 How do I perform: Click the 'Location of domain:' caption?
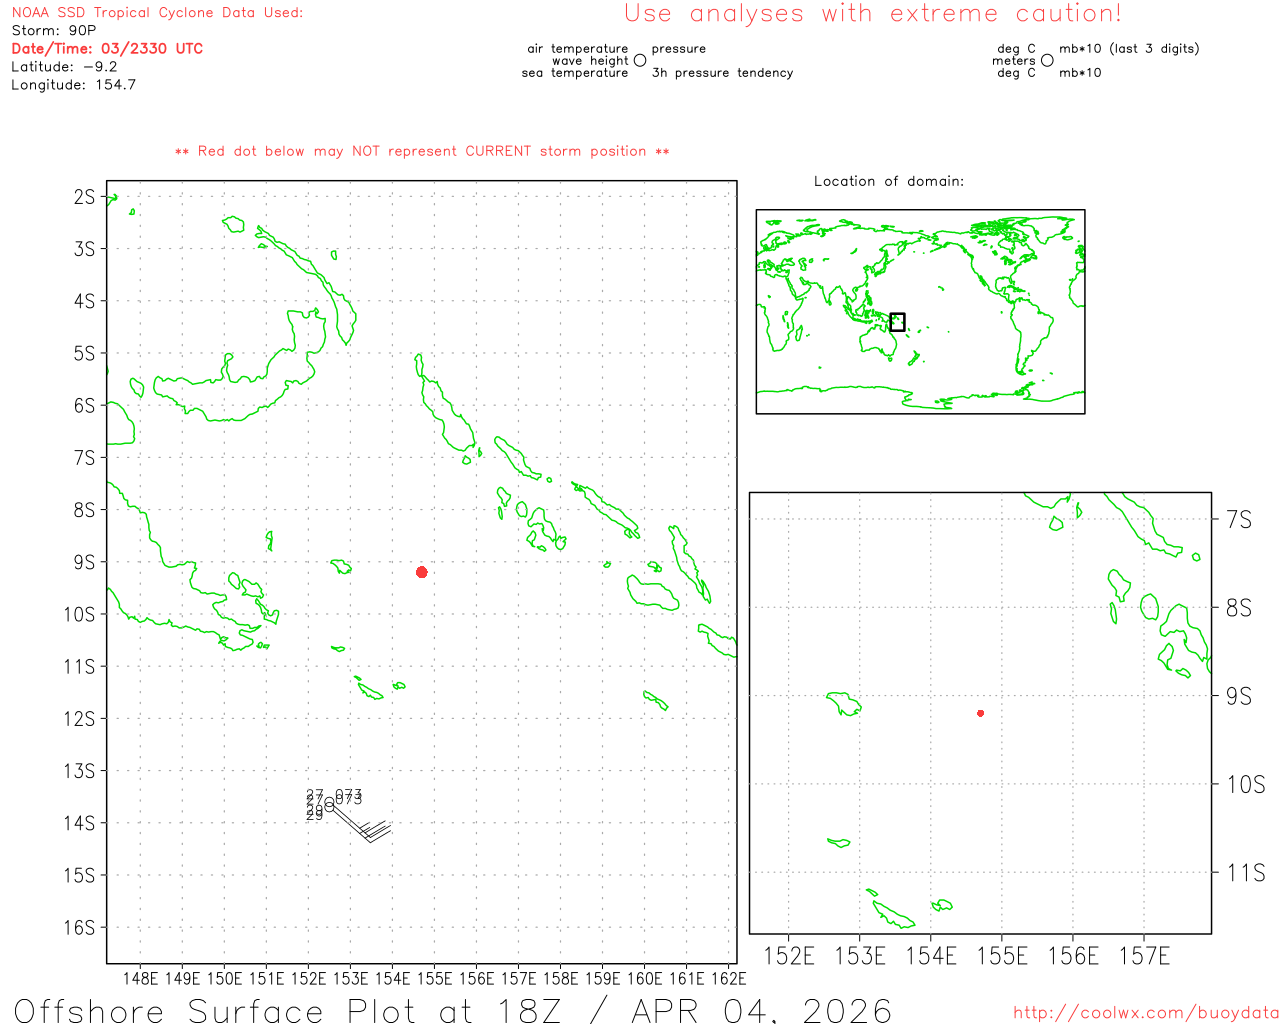888,181
